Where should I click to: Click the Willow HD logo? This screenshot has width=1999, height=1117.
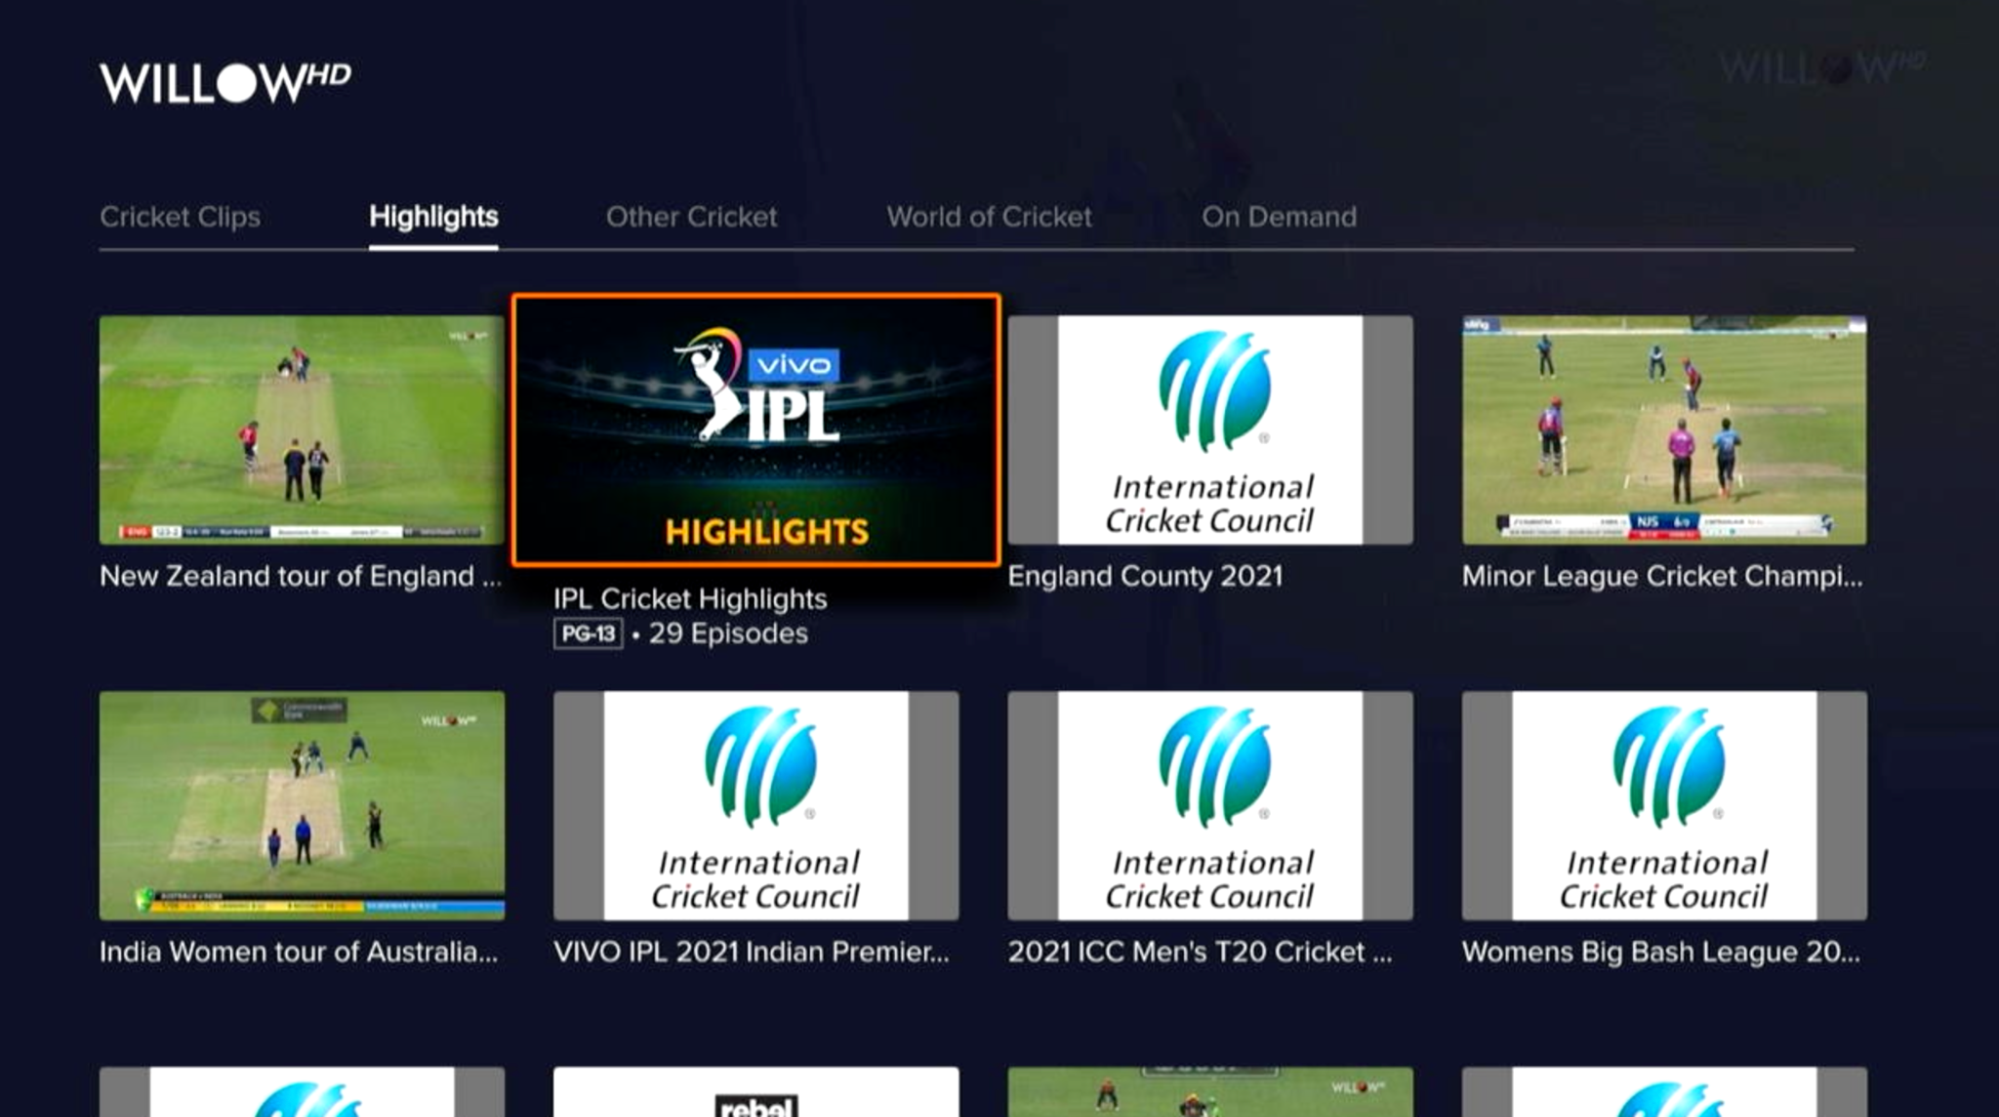[225, 83]
